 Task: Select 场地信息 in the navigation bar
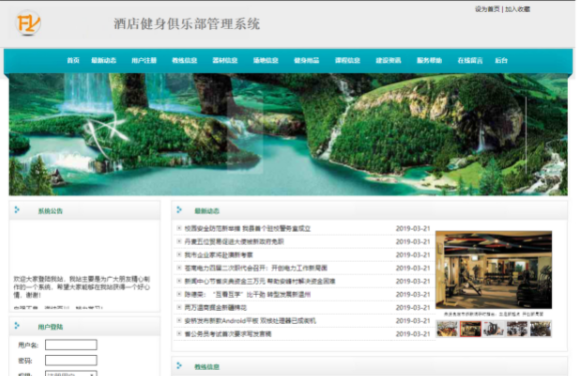click(265, 60)
